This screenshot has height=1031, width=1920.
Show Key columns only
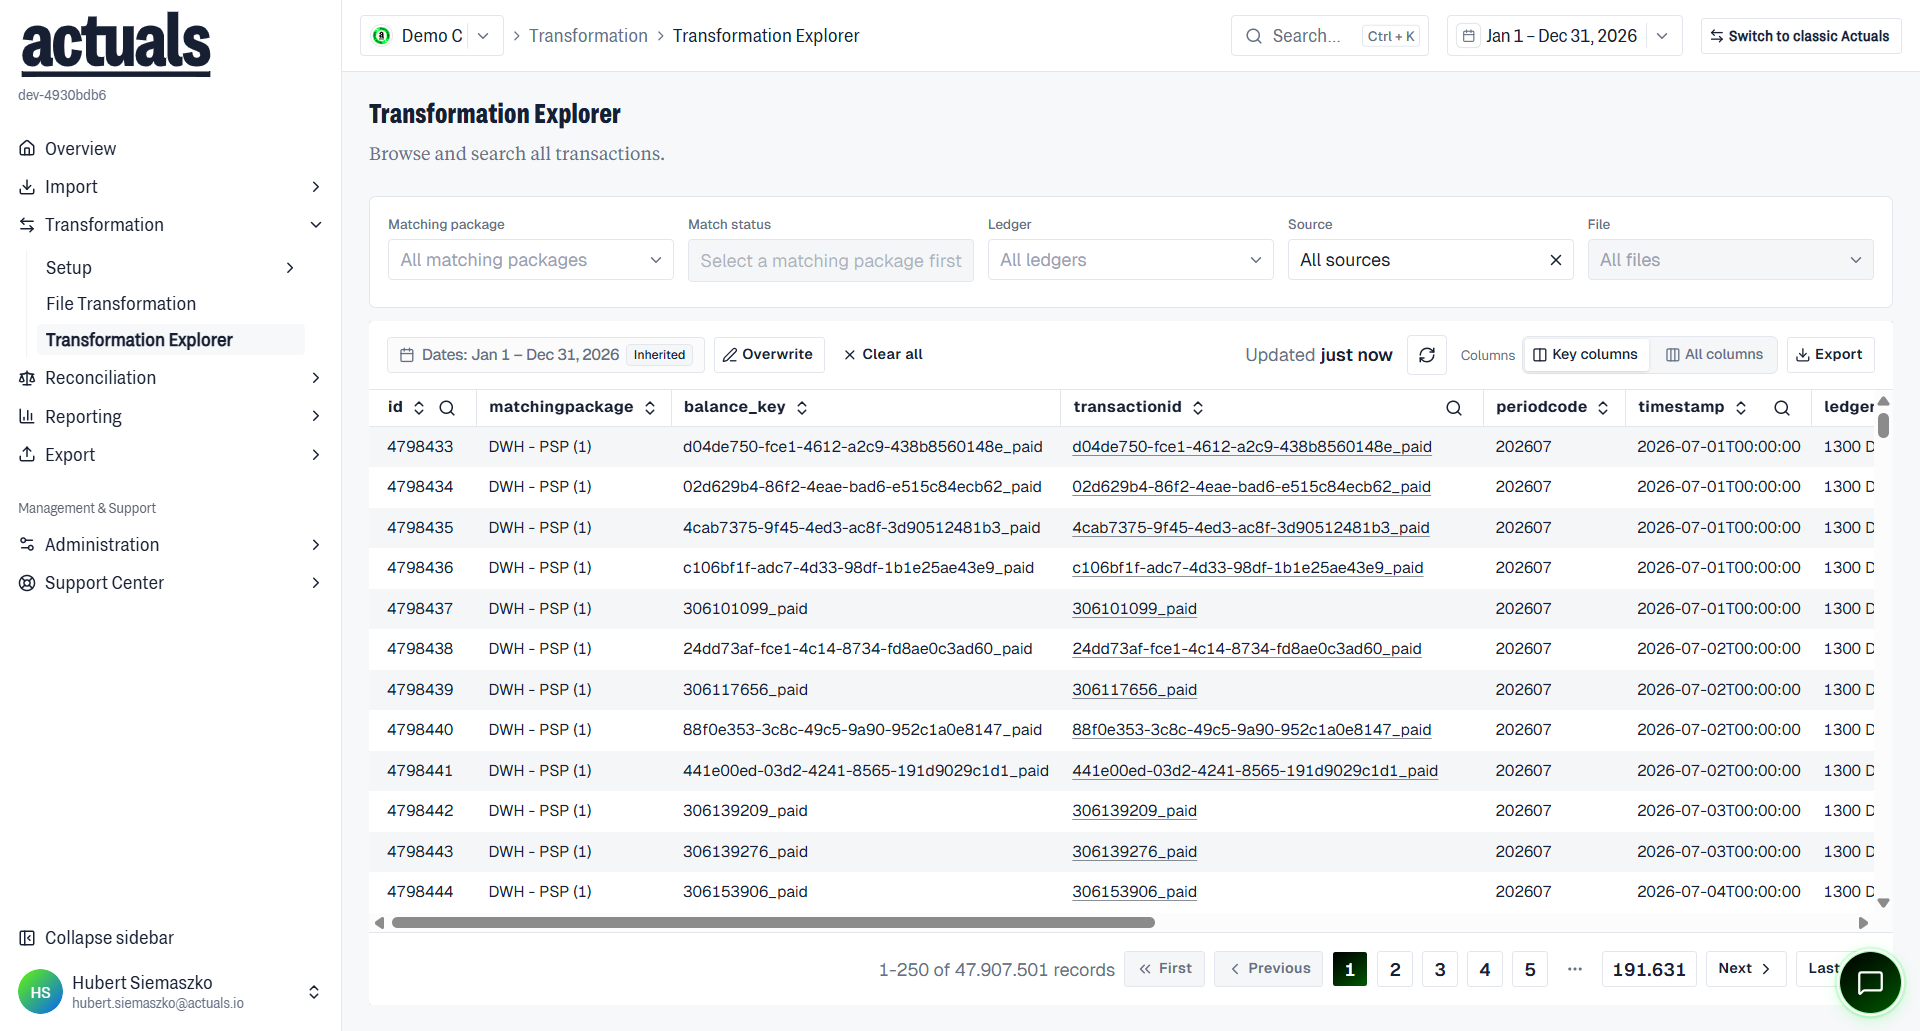point(1586,355)
